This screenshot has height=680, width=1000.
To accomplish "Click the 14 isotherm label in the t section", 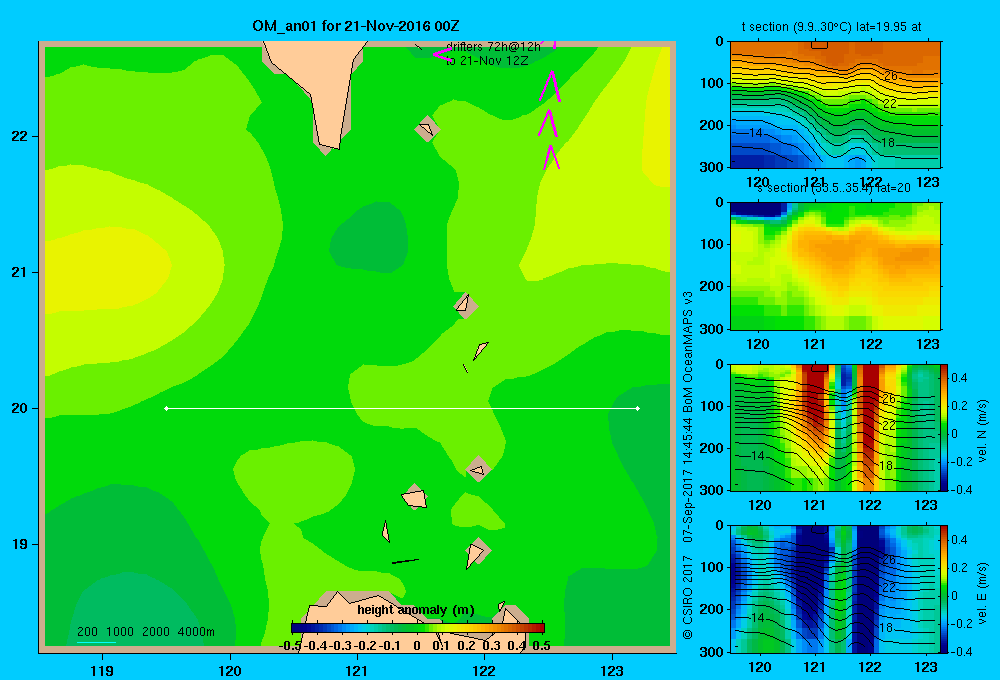I will 756,133.
